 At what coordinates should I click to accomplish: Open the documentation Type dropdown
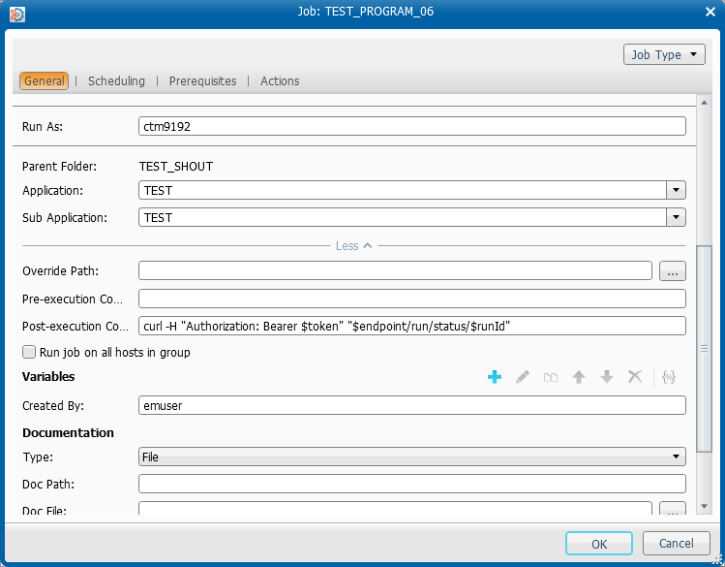676,457
